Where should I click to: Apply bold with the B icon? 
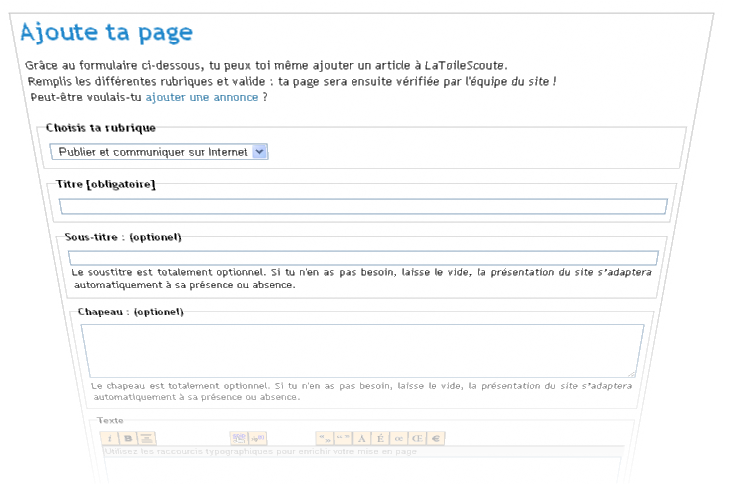pyautogui.click(x=129, y=438)
